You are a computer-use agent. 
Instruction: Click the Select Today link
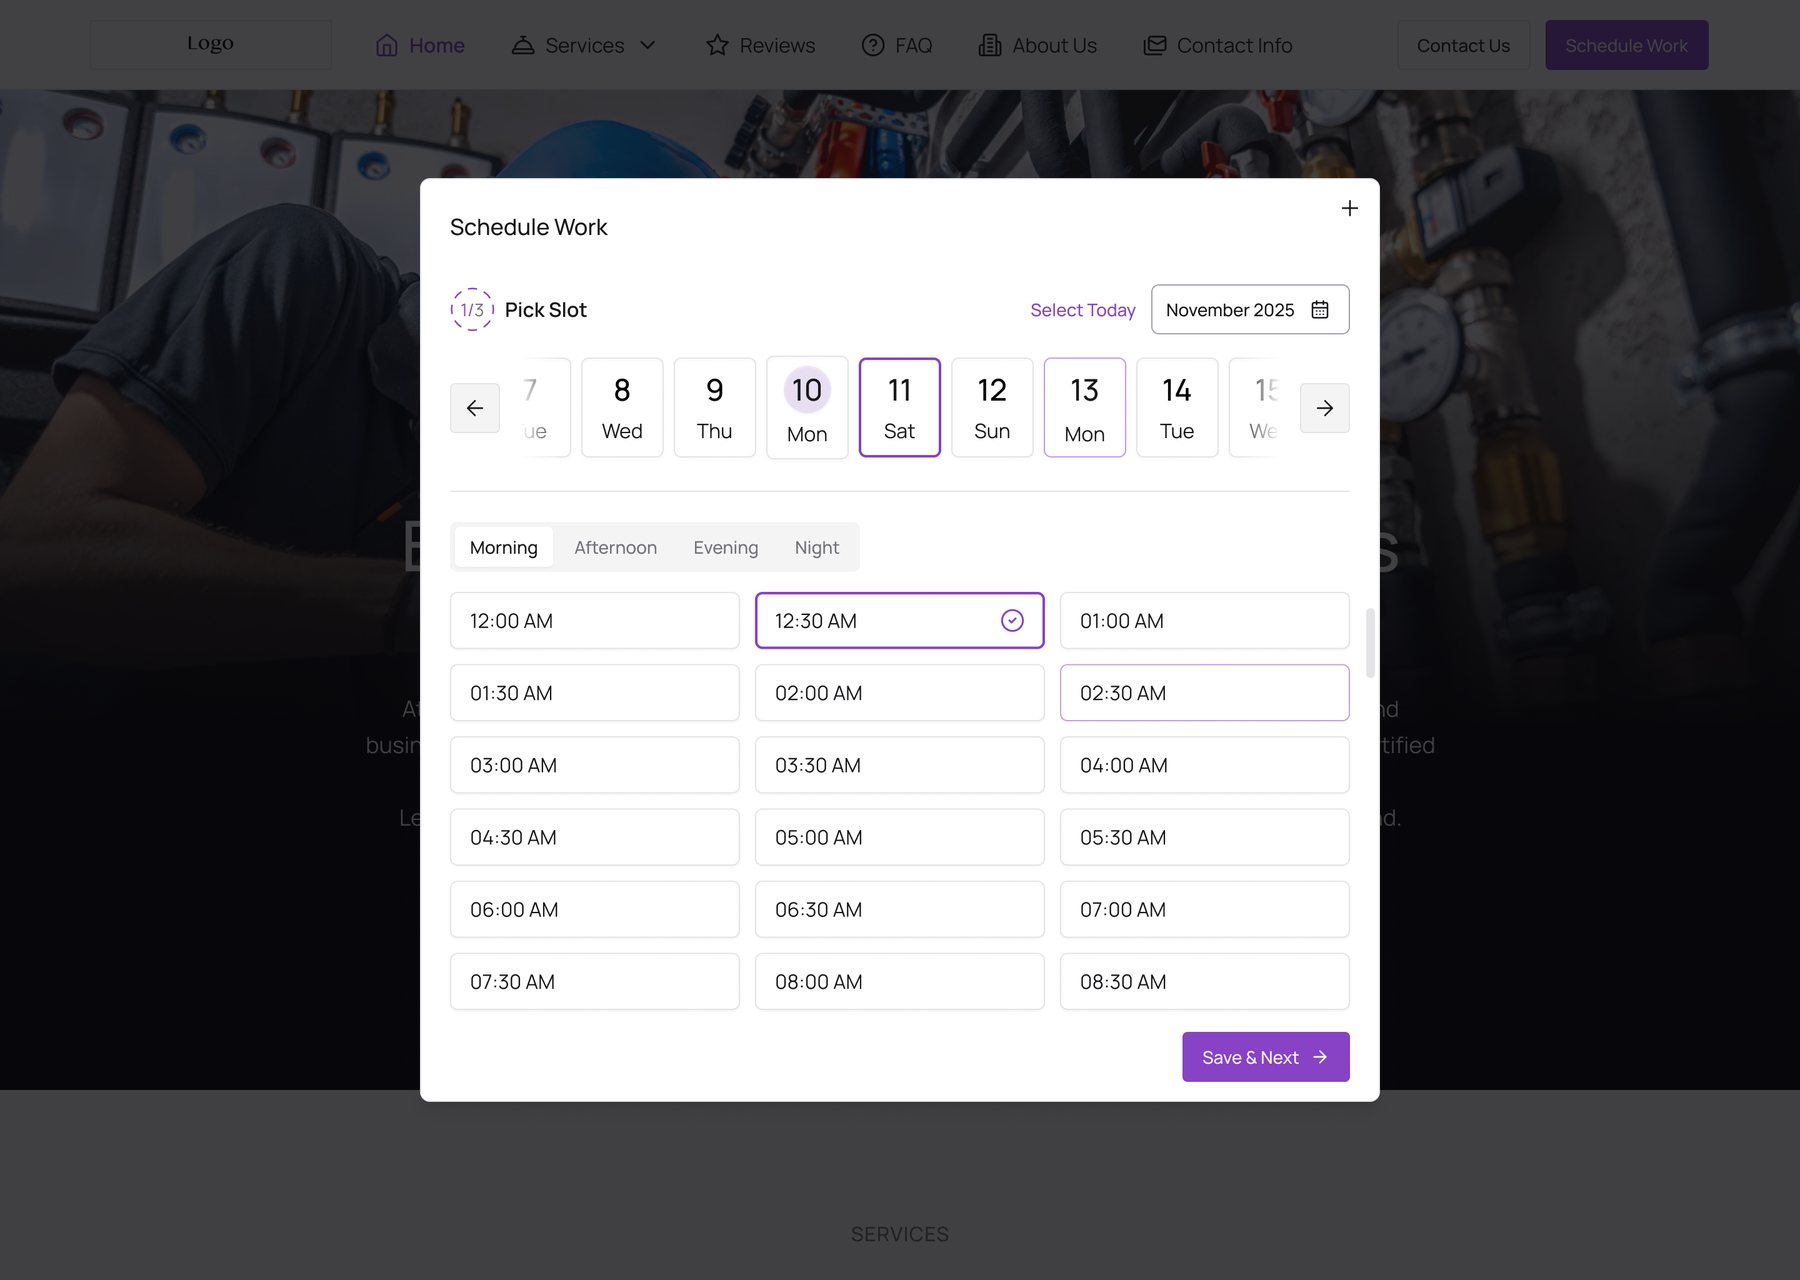coord(1083,310)
